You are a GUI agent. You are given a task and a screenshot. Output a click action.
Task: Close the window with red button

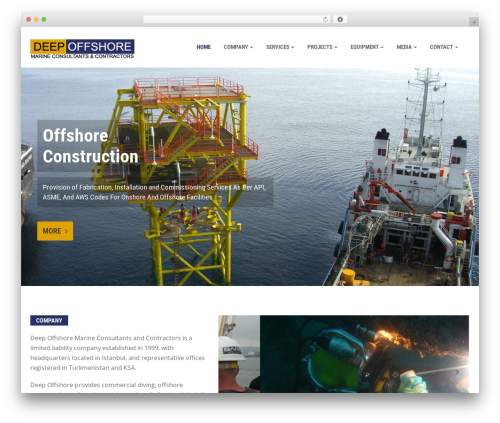coord(29,20)
